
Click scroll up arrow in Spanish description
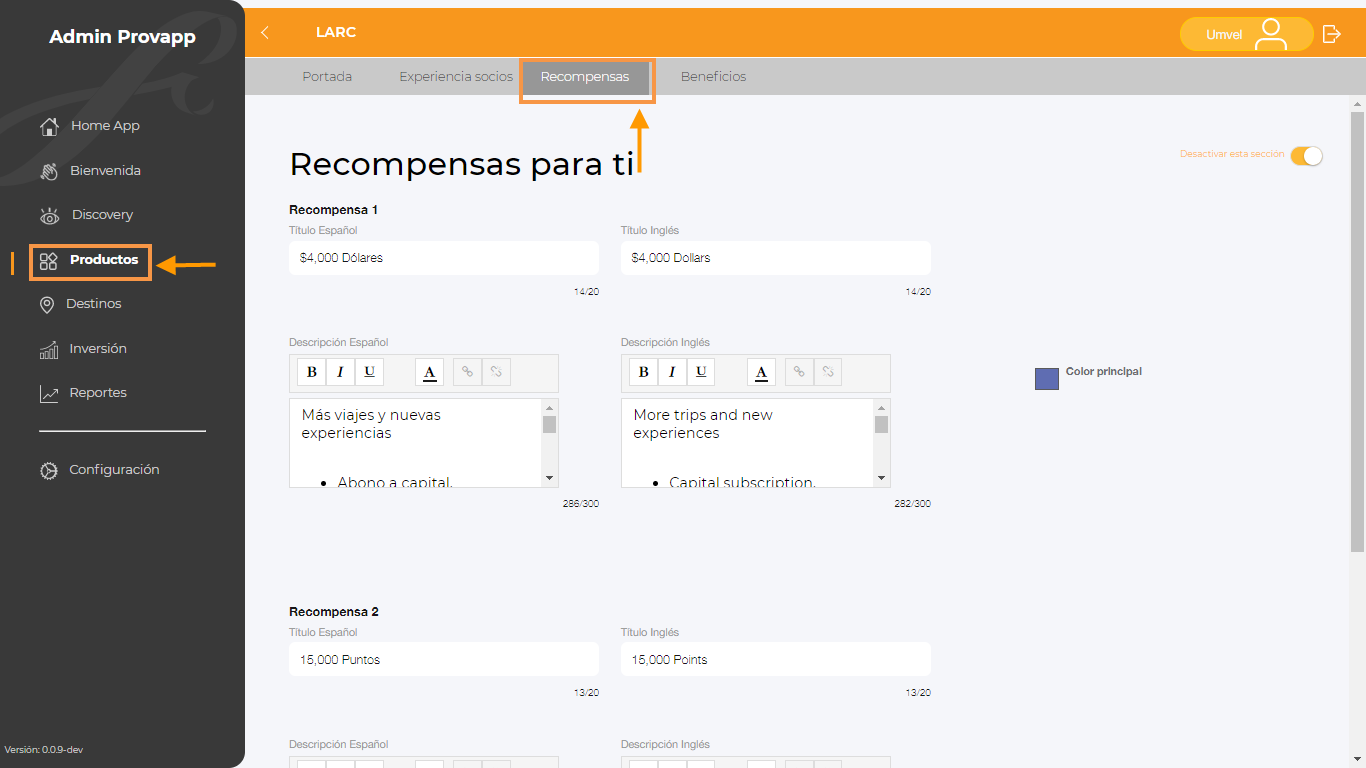(x=549, y=407)
